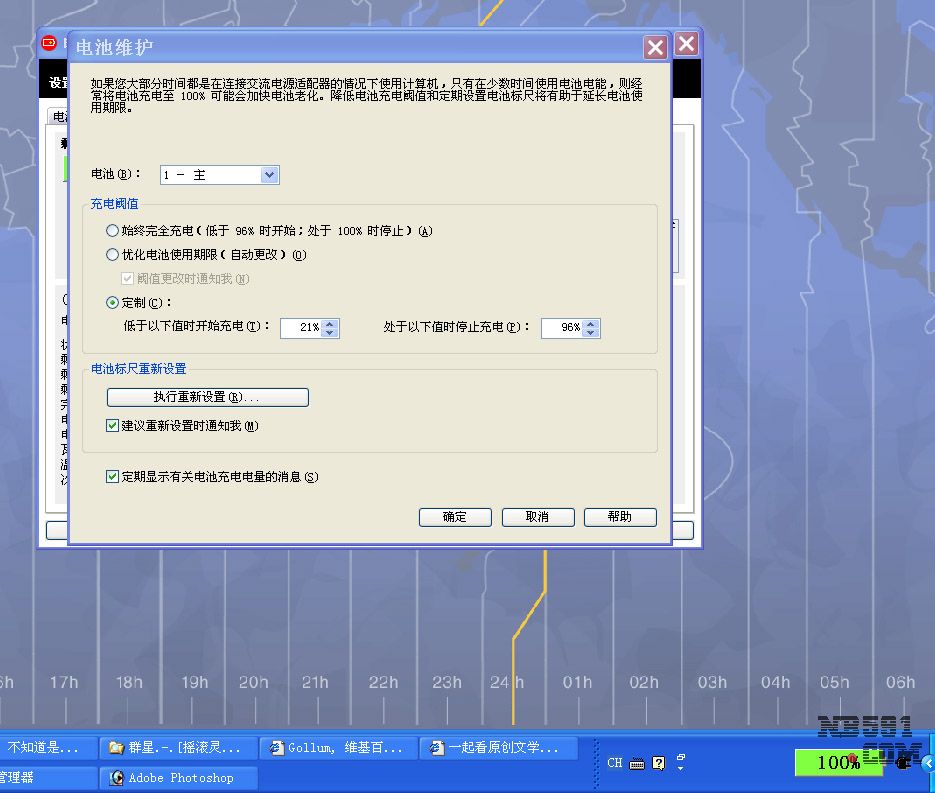
Task: Open the 电池 selection dropdown
Action: pyautogui.click(x=269, y=175)
